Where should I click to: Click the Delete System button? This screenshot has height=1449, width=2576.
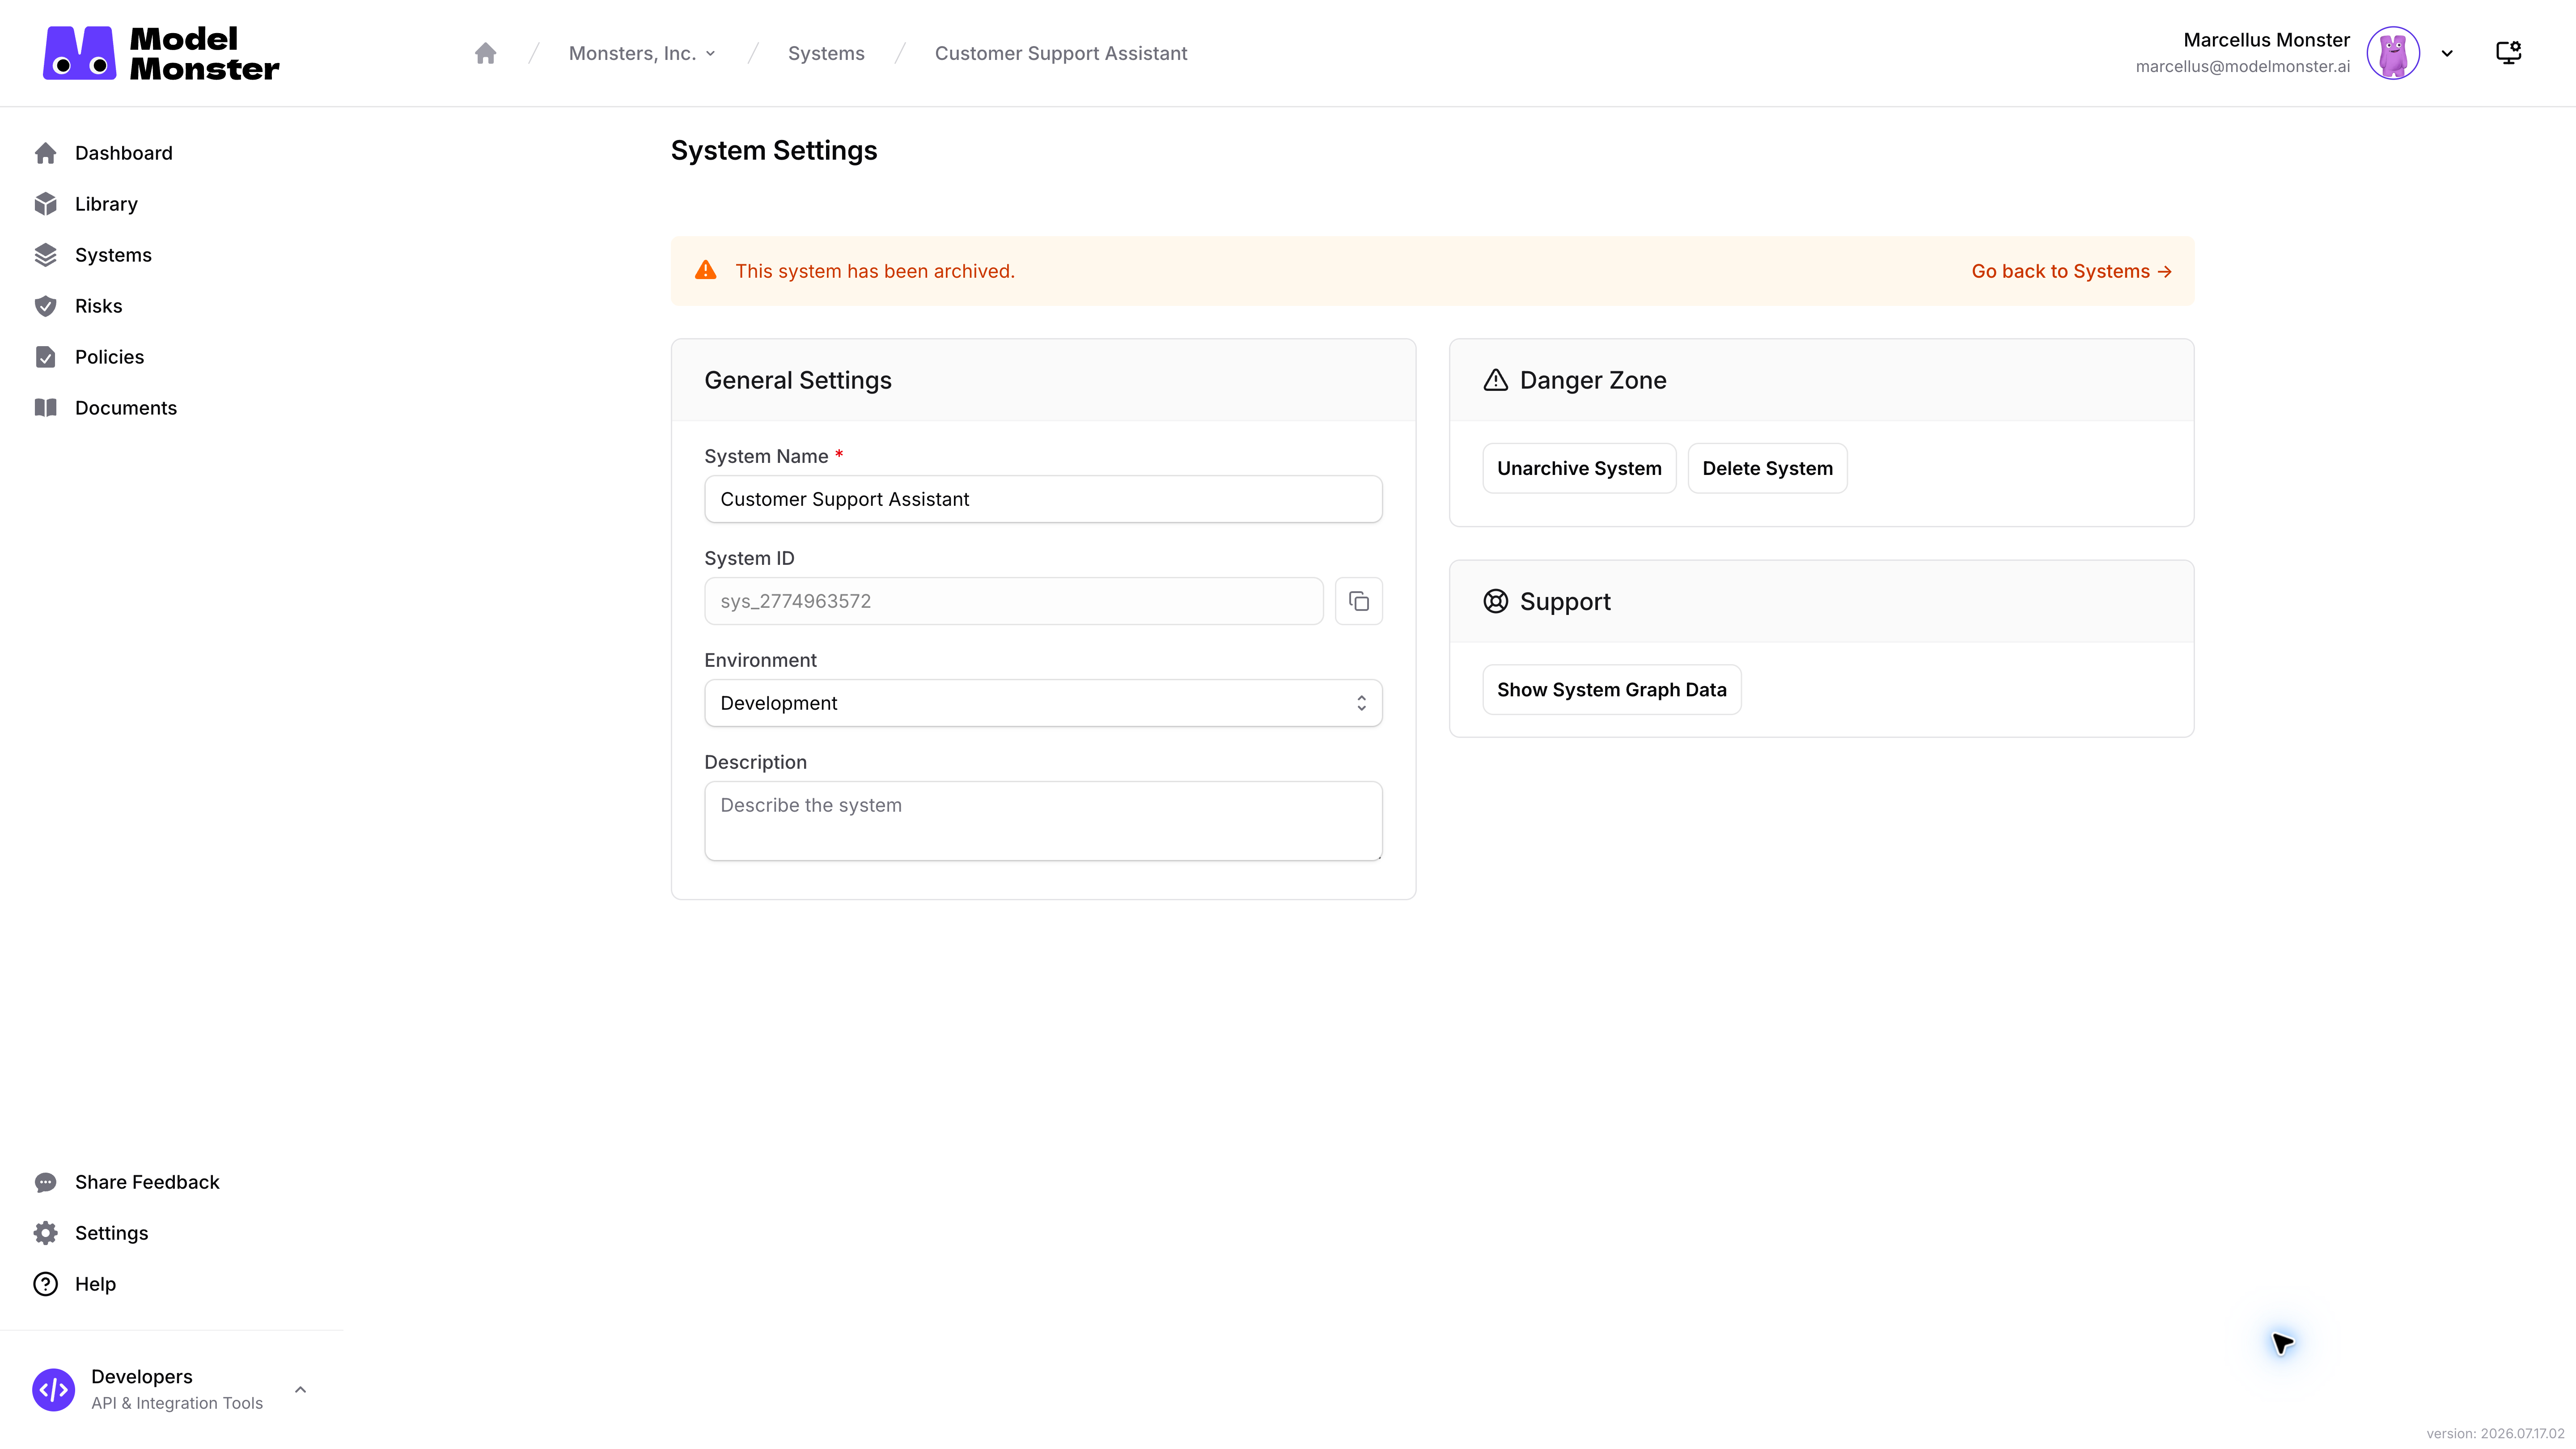tap(1767, 468)
